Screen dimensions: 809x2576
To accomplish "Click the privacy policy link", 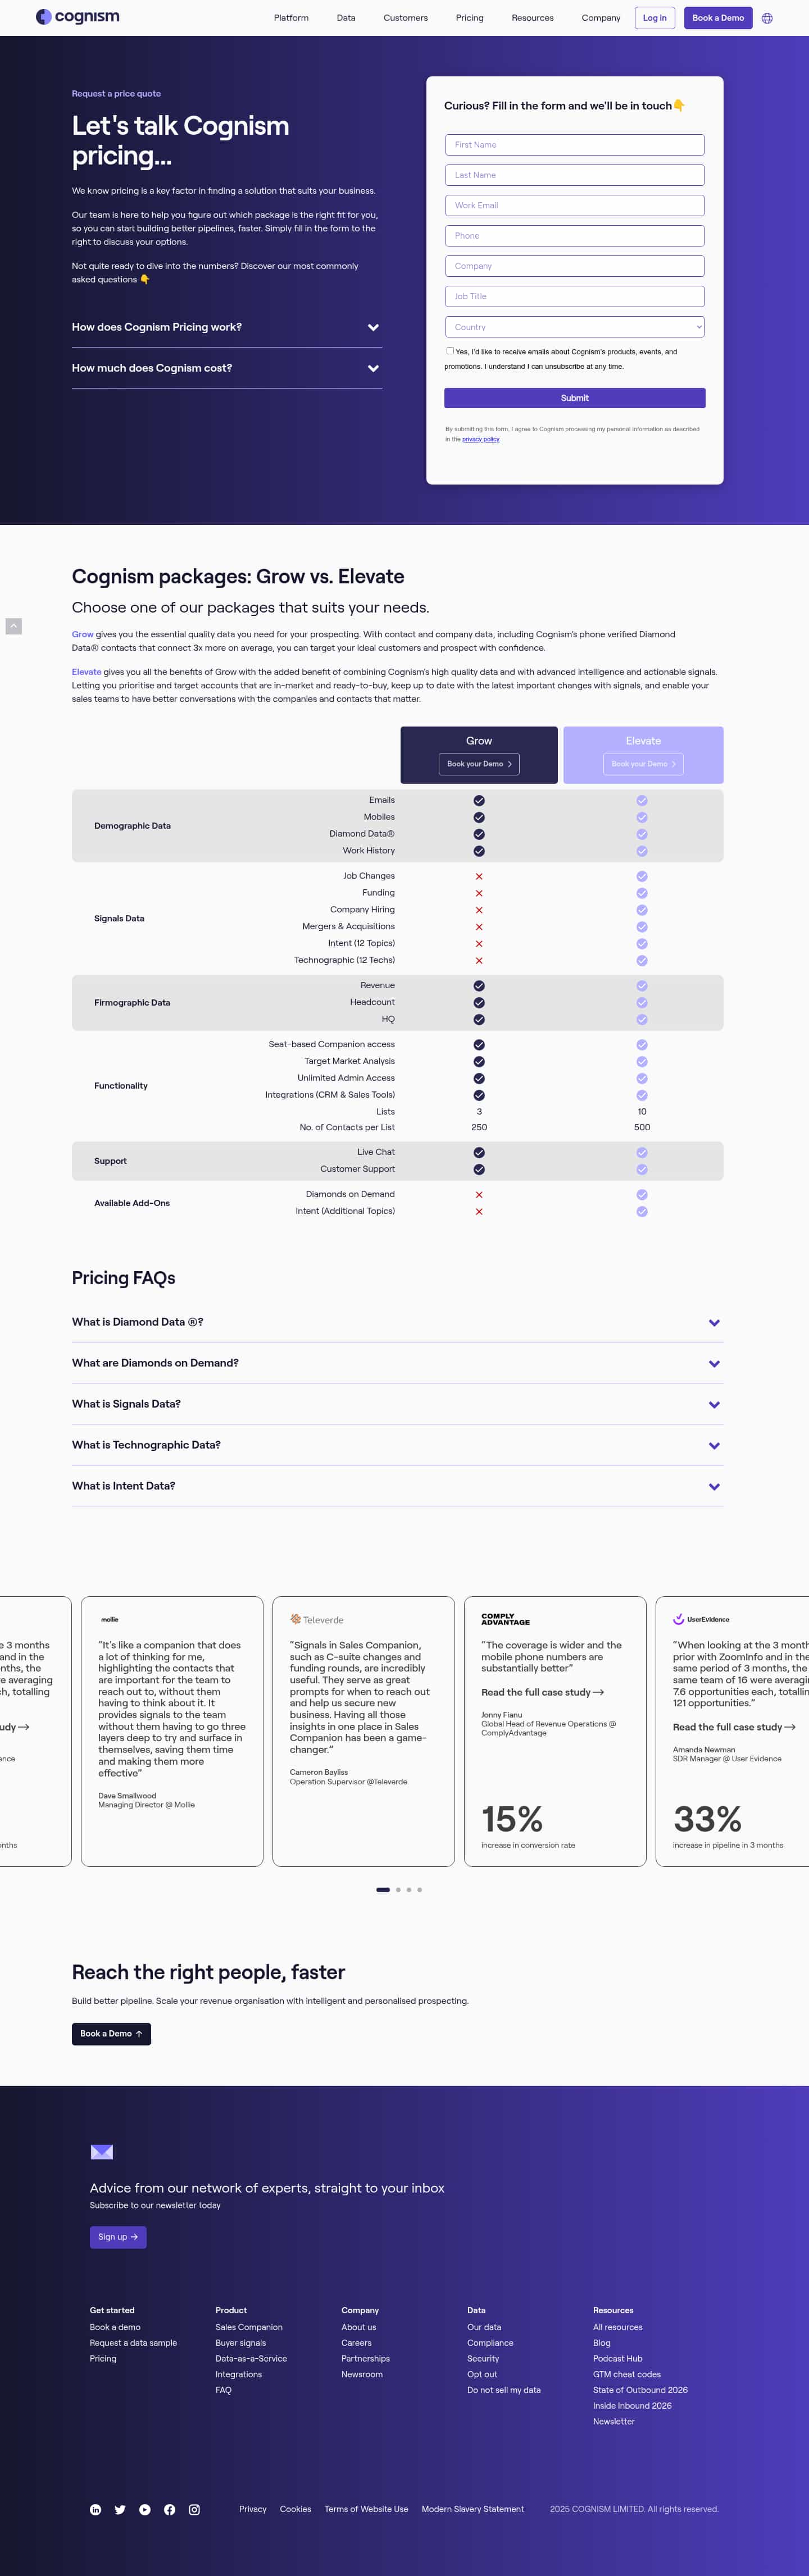I will pyautogui.click(x=480, y=439).
